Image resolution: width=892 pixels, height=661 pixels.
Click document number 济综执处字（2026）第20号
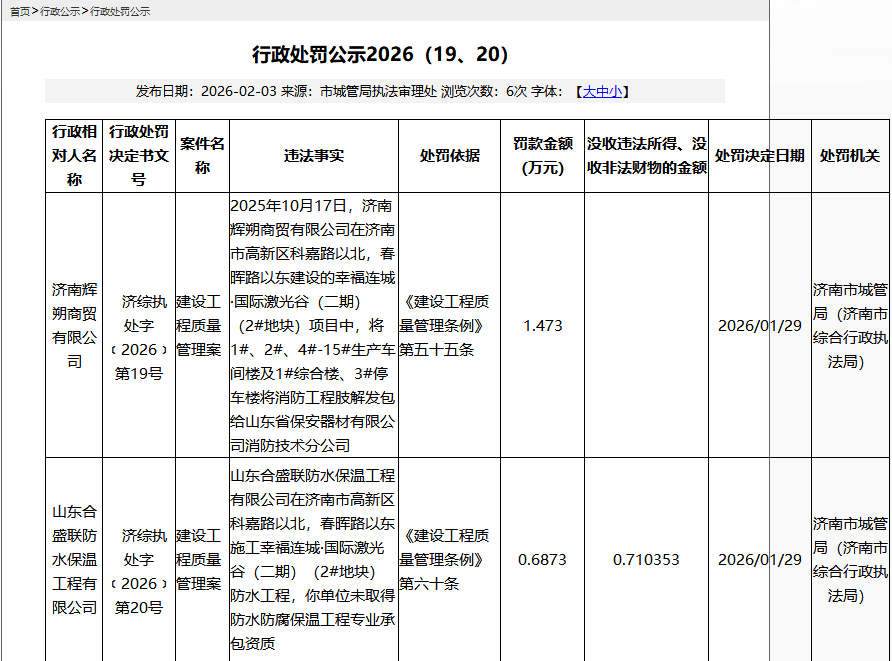[140, 560]
